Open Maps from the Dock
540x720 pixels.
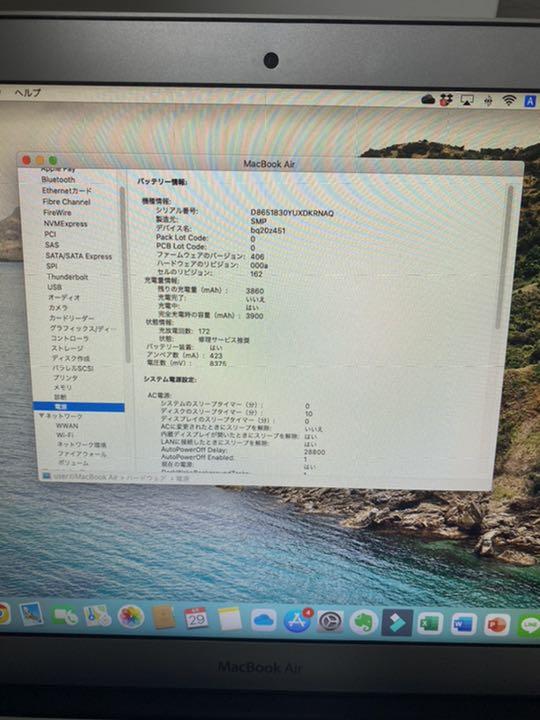pos(97,616)
